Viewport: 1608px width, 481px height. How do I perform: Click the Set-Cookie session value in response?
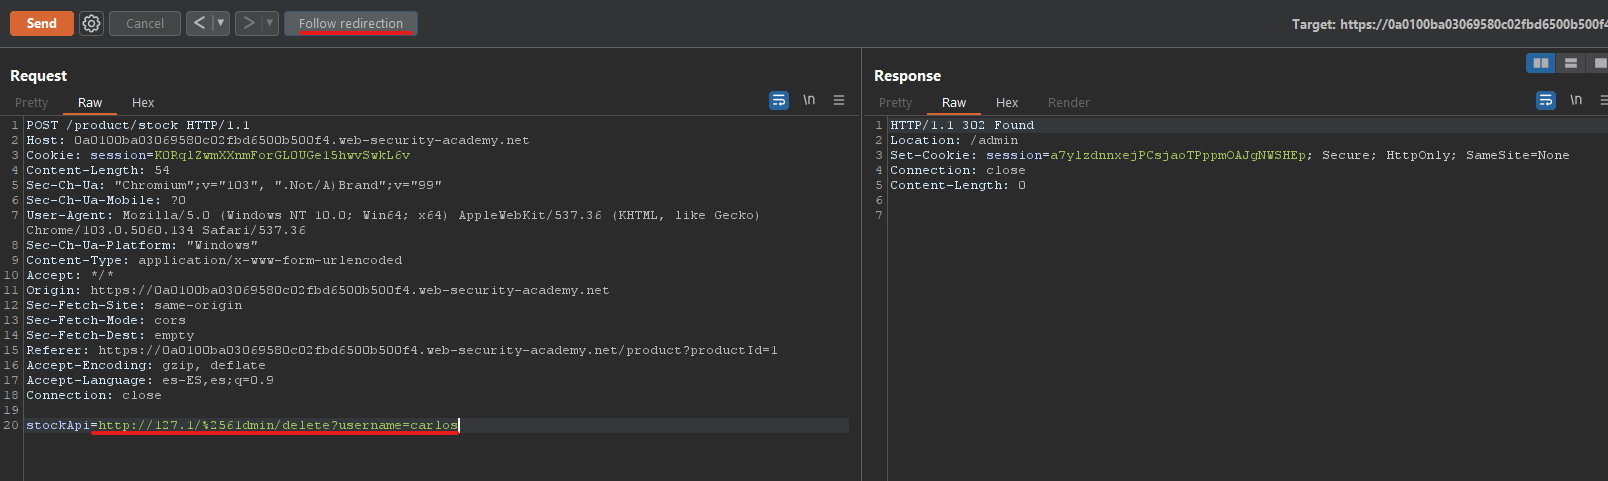coord(1178,155)
